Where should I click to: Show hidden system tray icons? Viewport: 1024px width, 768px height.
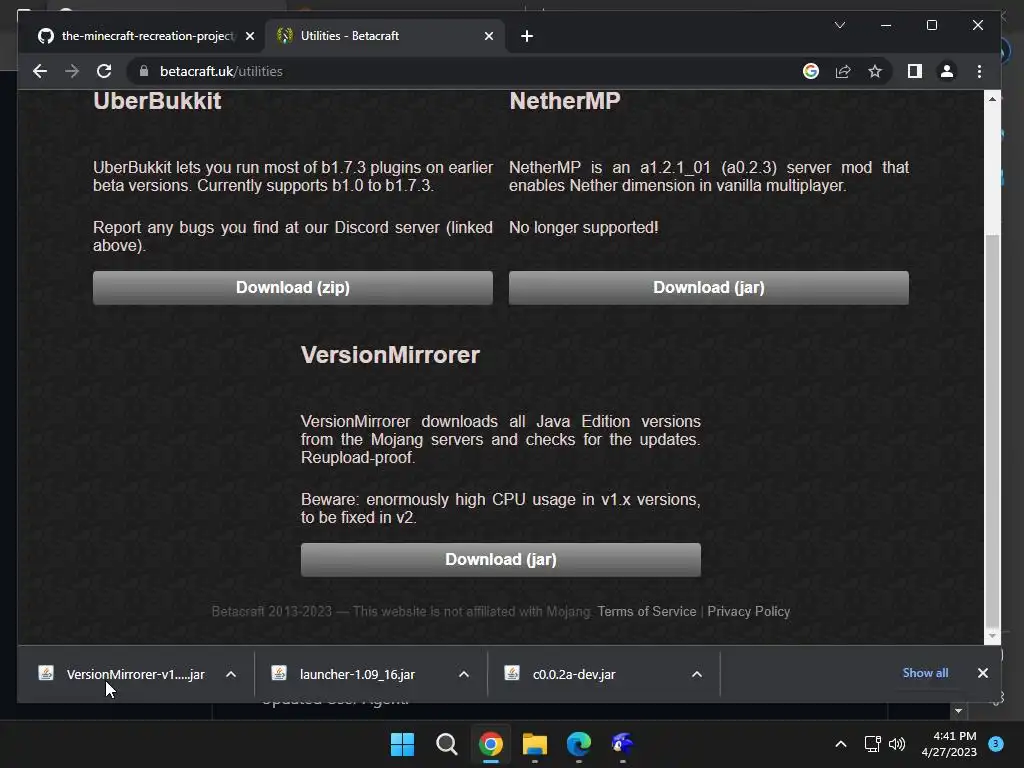tap(841, 744)
